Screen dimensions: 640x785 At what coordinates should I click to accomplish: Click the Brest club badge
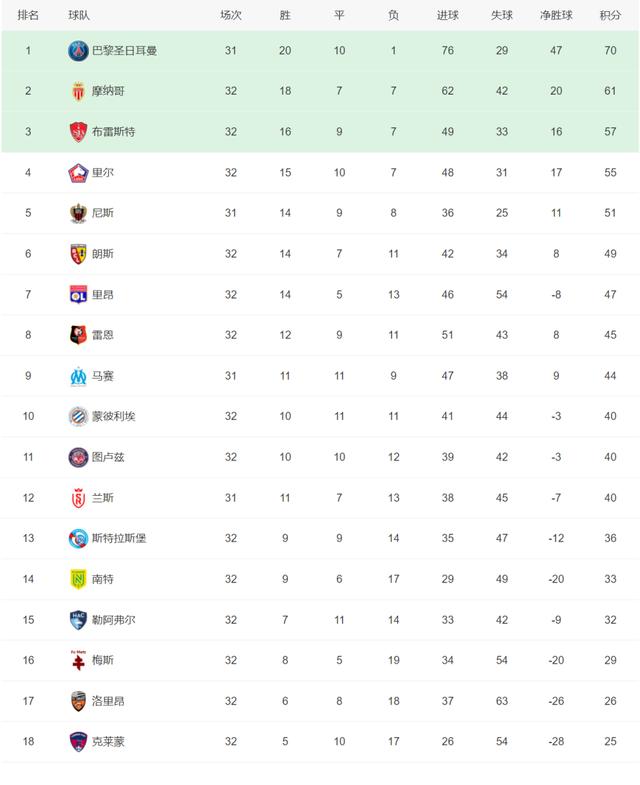point(78,132)
